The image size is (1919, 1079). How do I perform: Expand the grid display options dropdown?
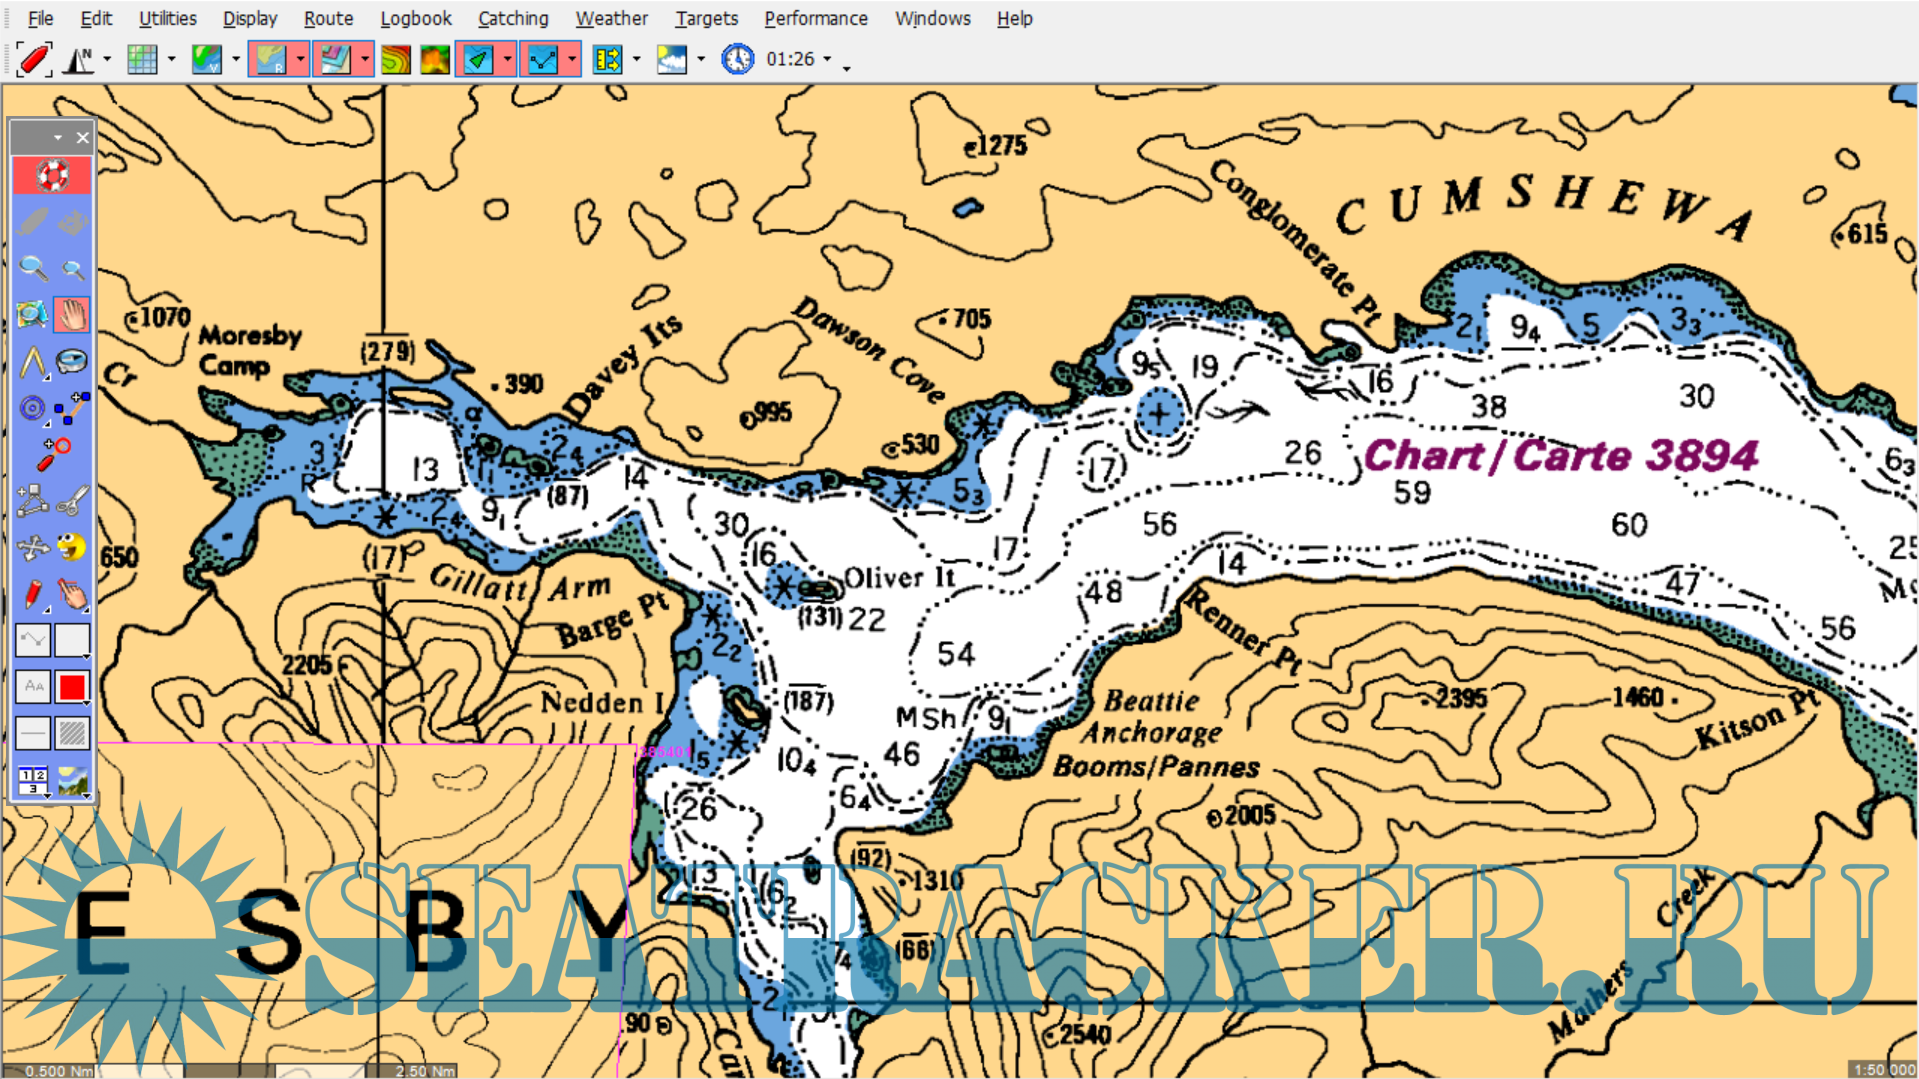click(x=170, y=60)
